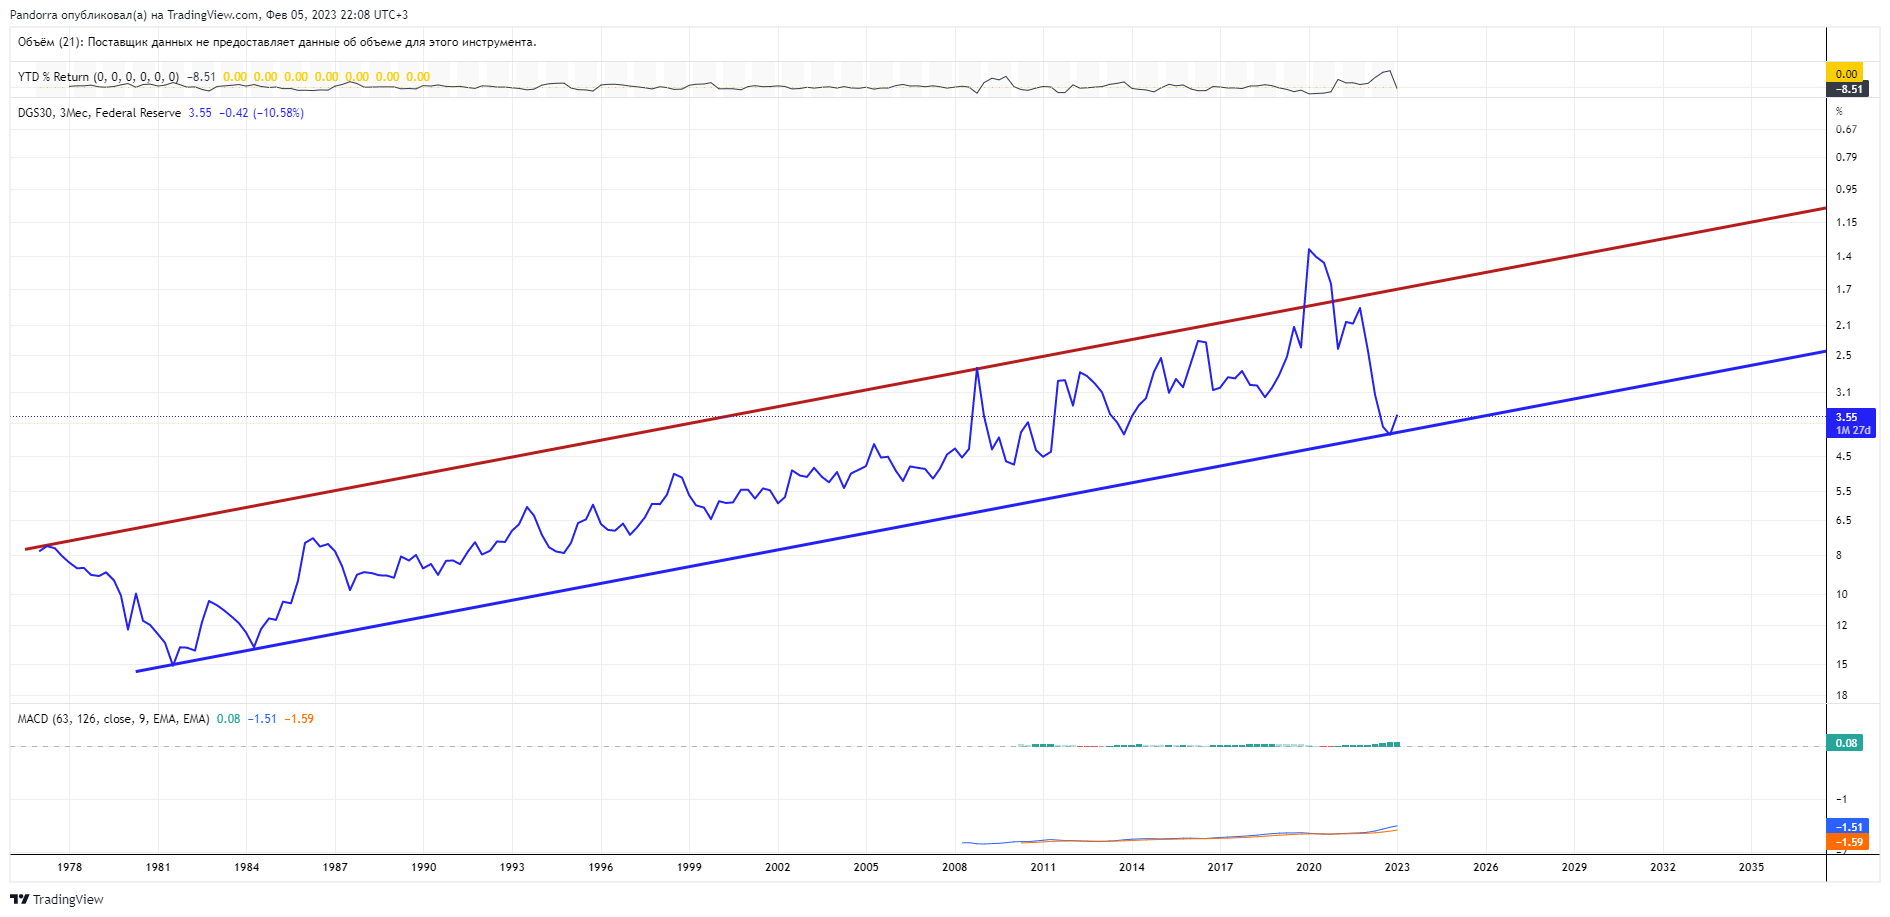This screenshot has height=917, width=1890.
Task: Click the 2.5 price scale label
Action: pos(1843,355)
